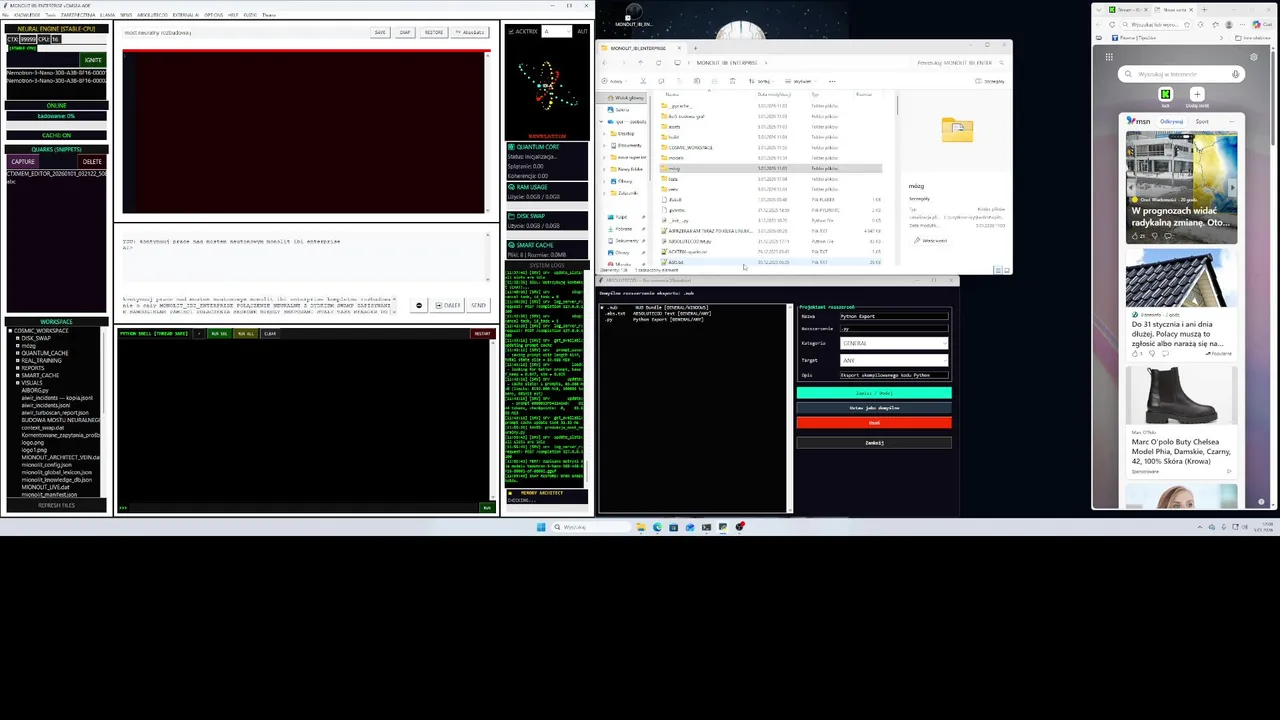This screenshot has height=720, width=1280.
Task: Click the red RESTART shell button
Action: point(483,334)
